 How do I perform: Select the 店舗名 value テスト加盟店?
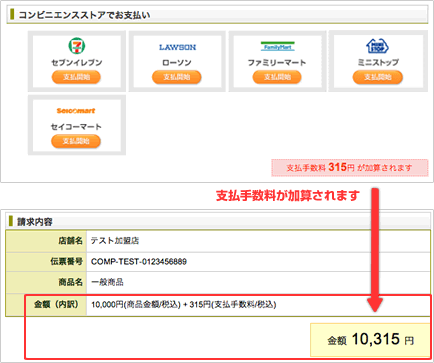click(x=115, y=241)
